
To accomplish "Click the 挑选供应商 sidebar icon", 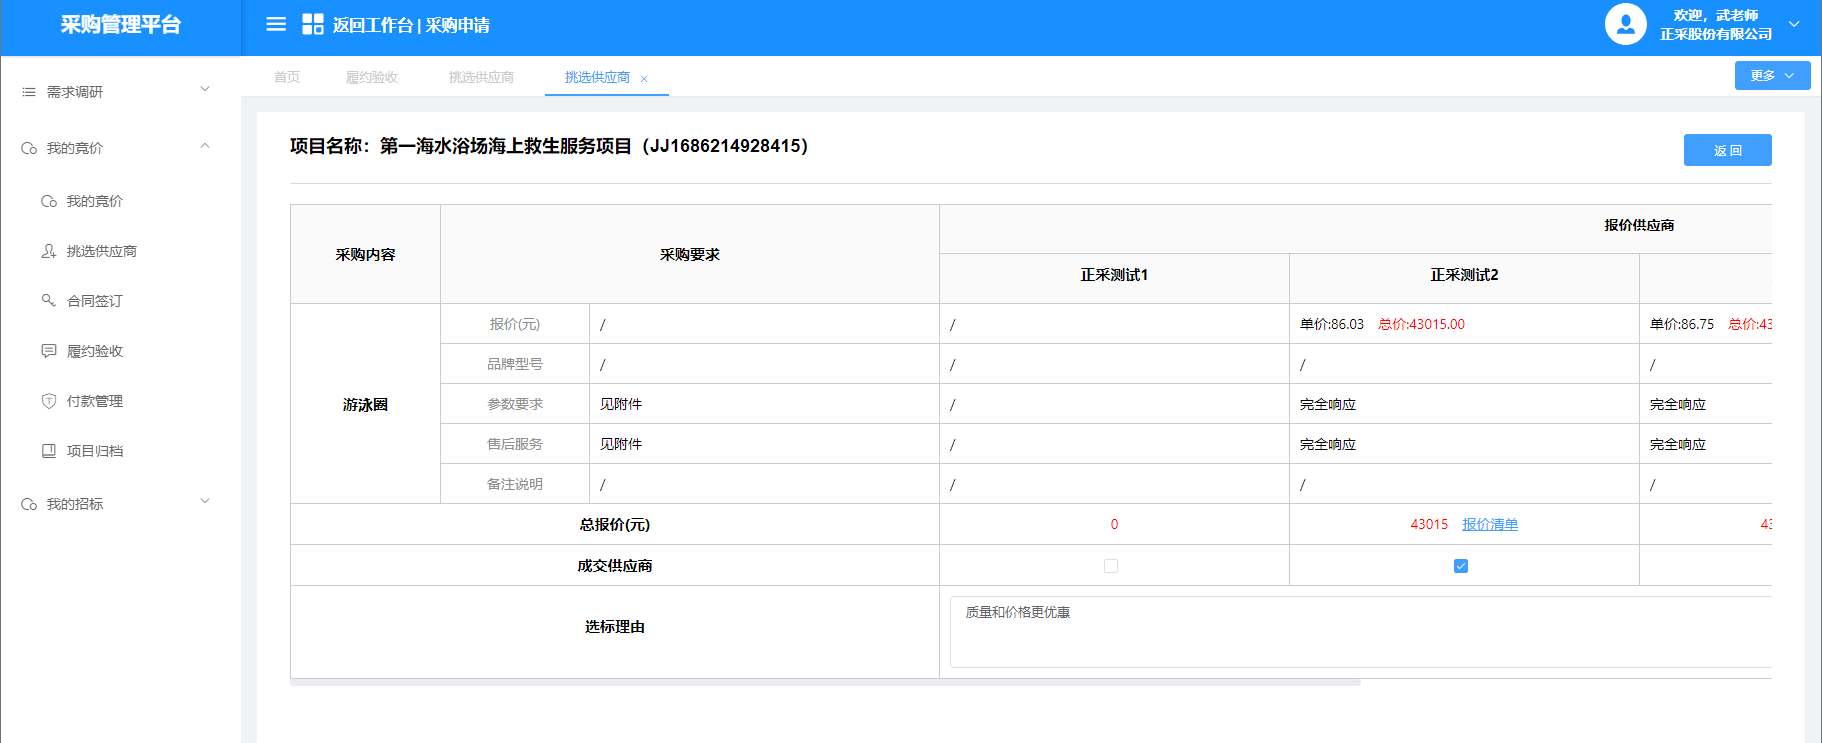I will pos(48,251).
